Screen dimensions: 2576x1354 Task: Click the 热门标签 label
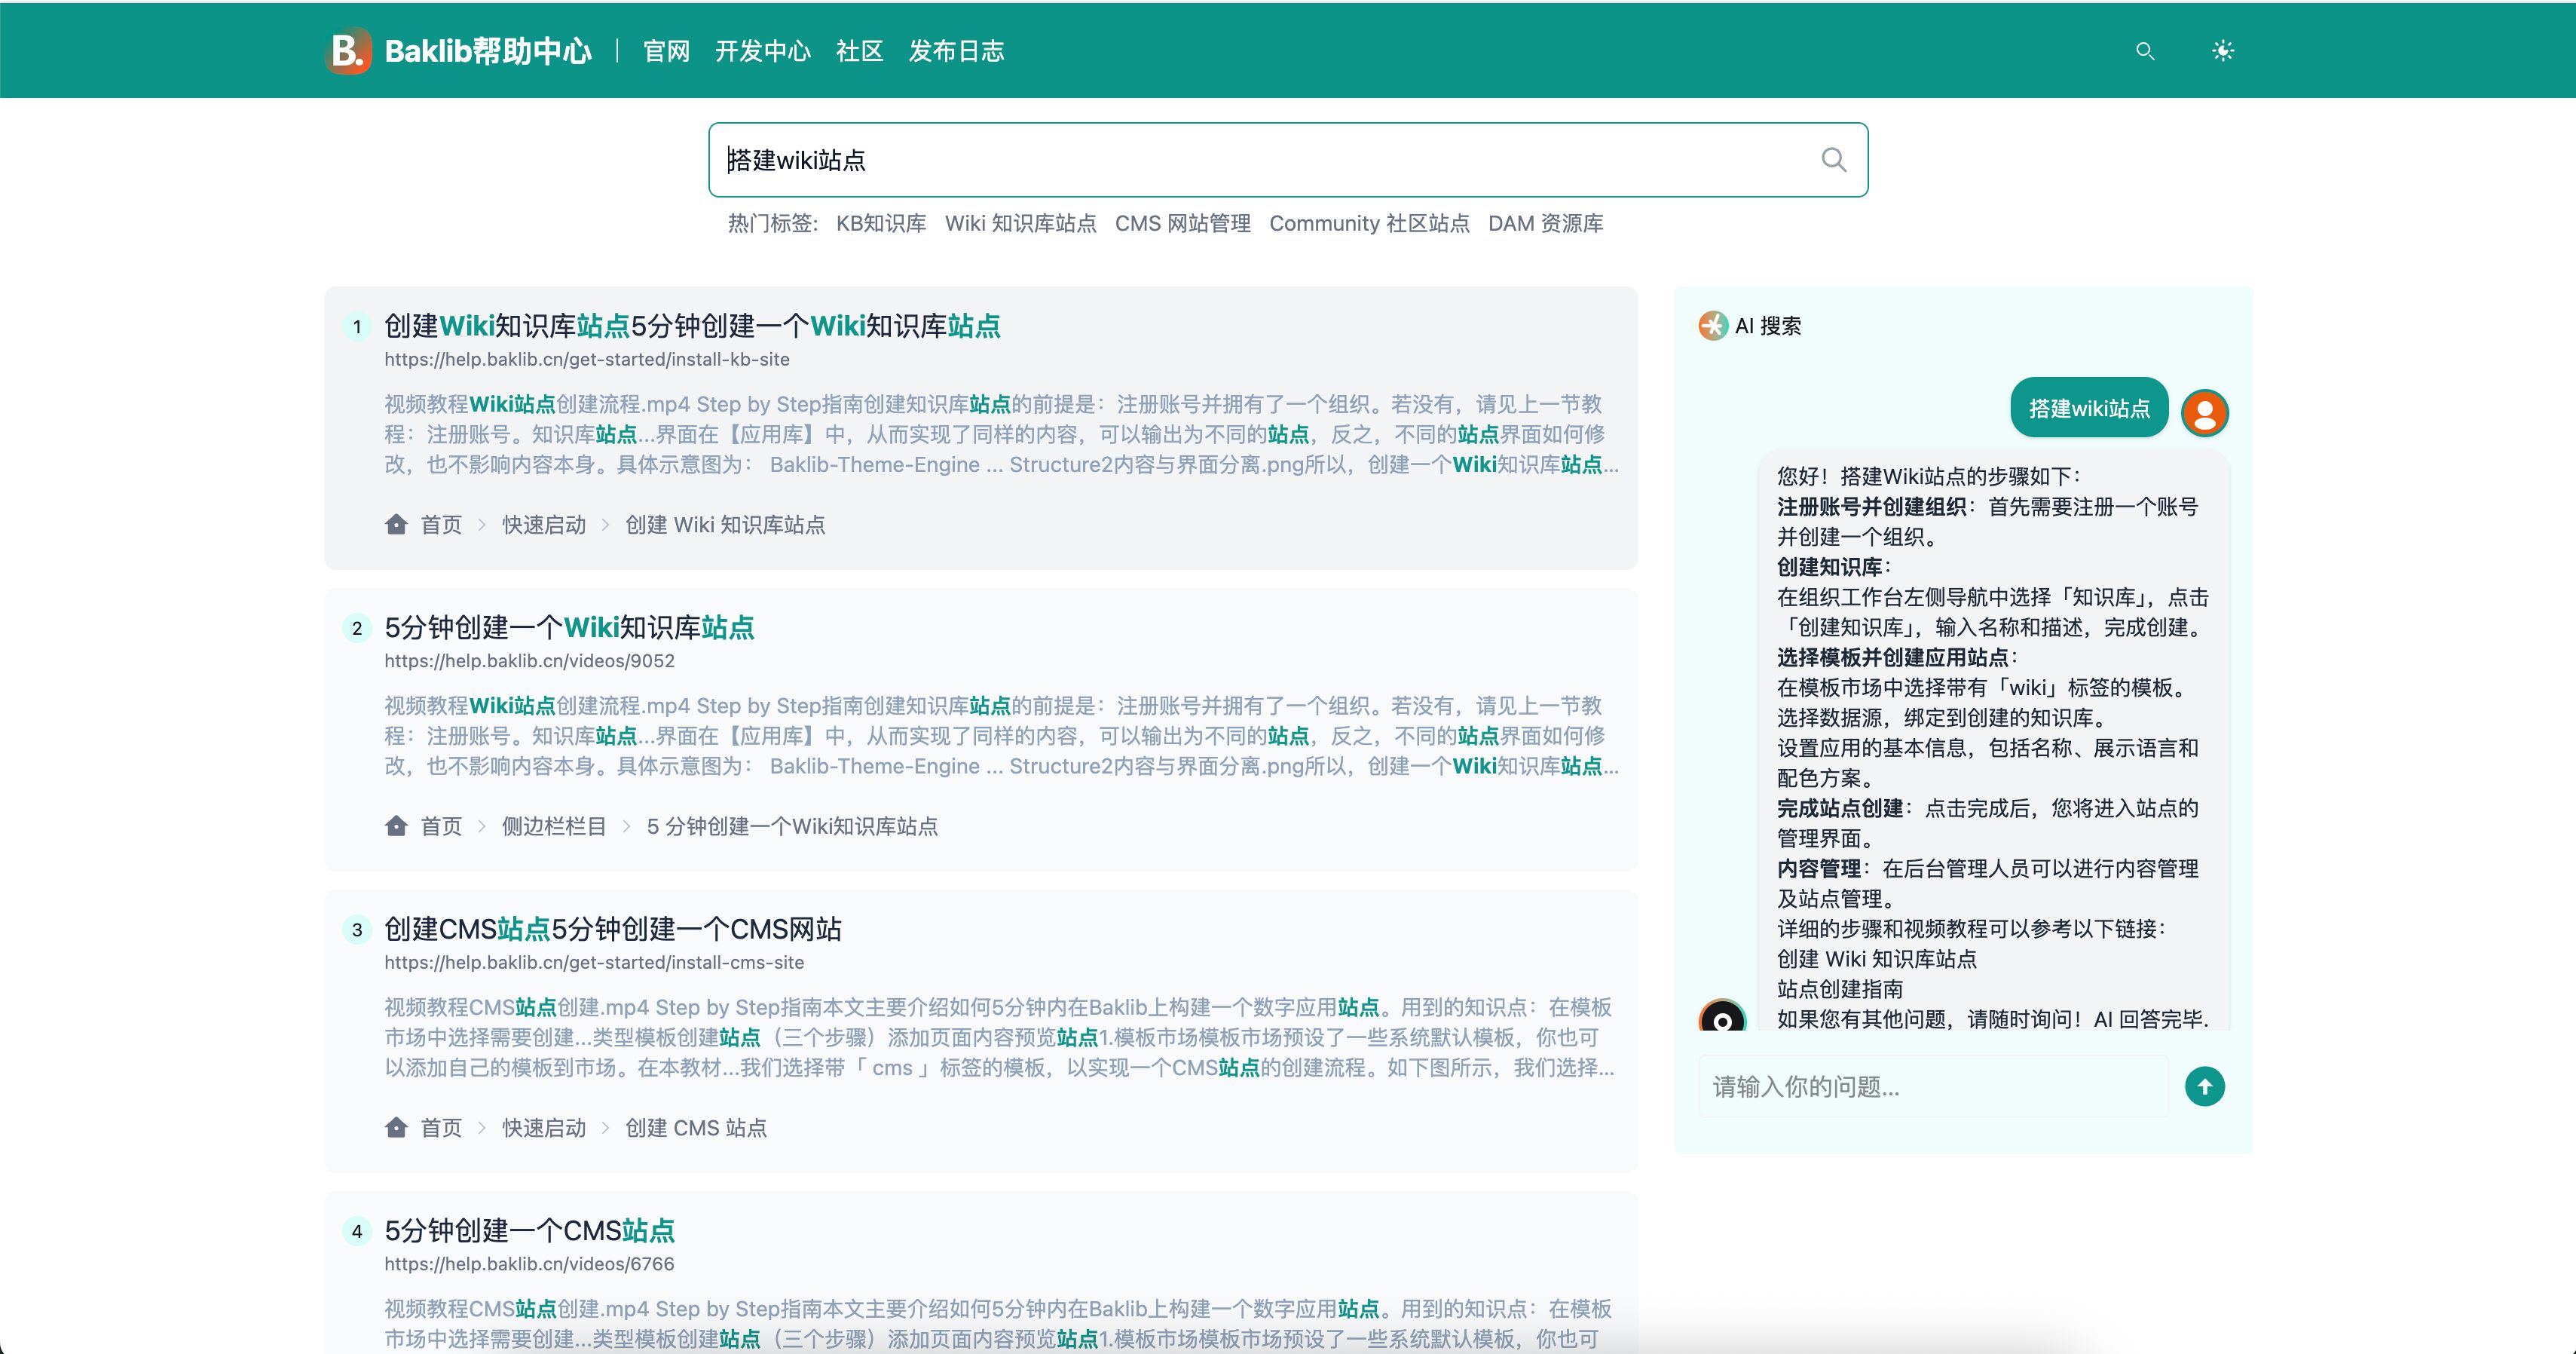pos(773,223)
